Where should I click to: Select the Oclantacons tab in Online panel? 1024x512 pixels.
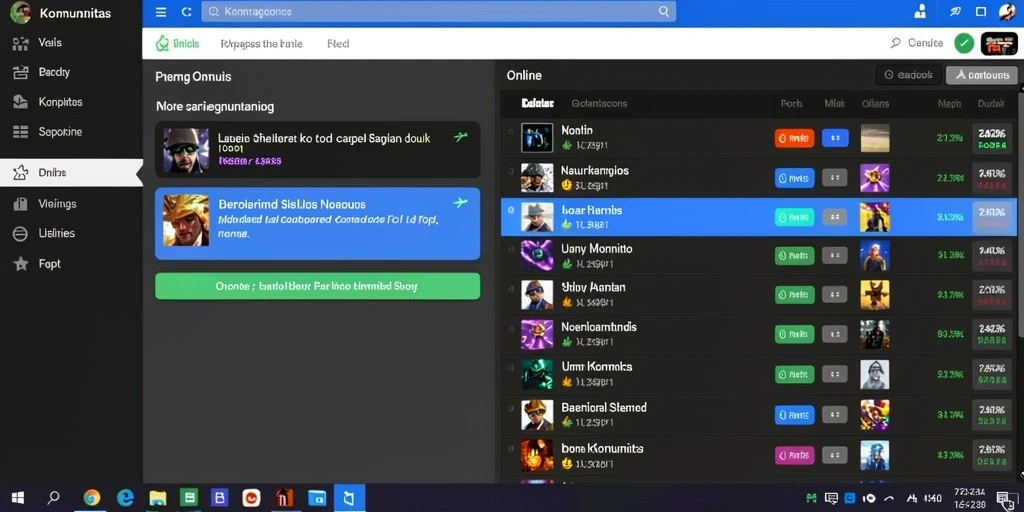click(599, 103)
